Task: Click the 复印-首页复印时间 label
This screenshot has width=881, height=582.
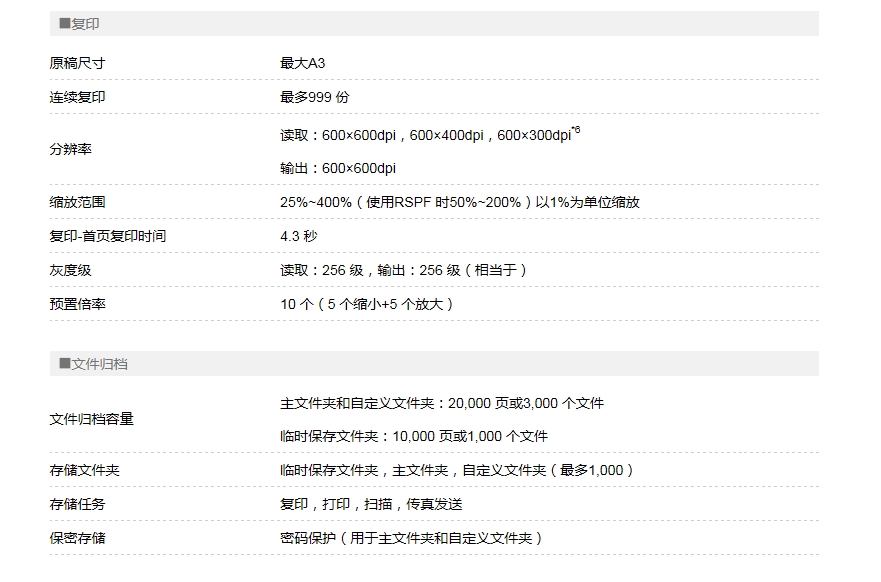Action: [107, 236]
